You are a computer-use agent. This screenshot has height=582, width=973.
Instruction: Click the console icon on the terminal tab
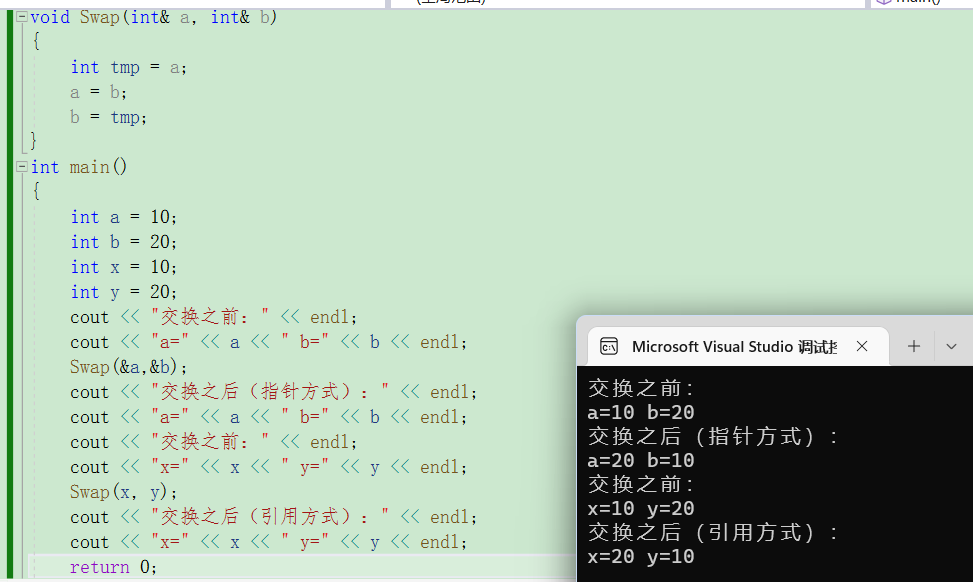pos(610,346)
